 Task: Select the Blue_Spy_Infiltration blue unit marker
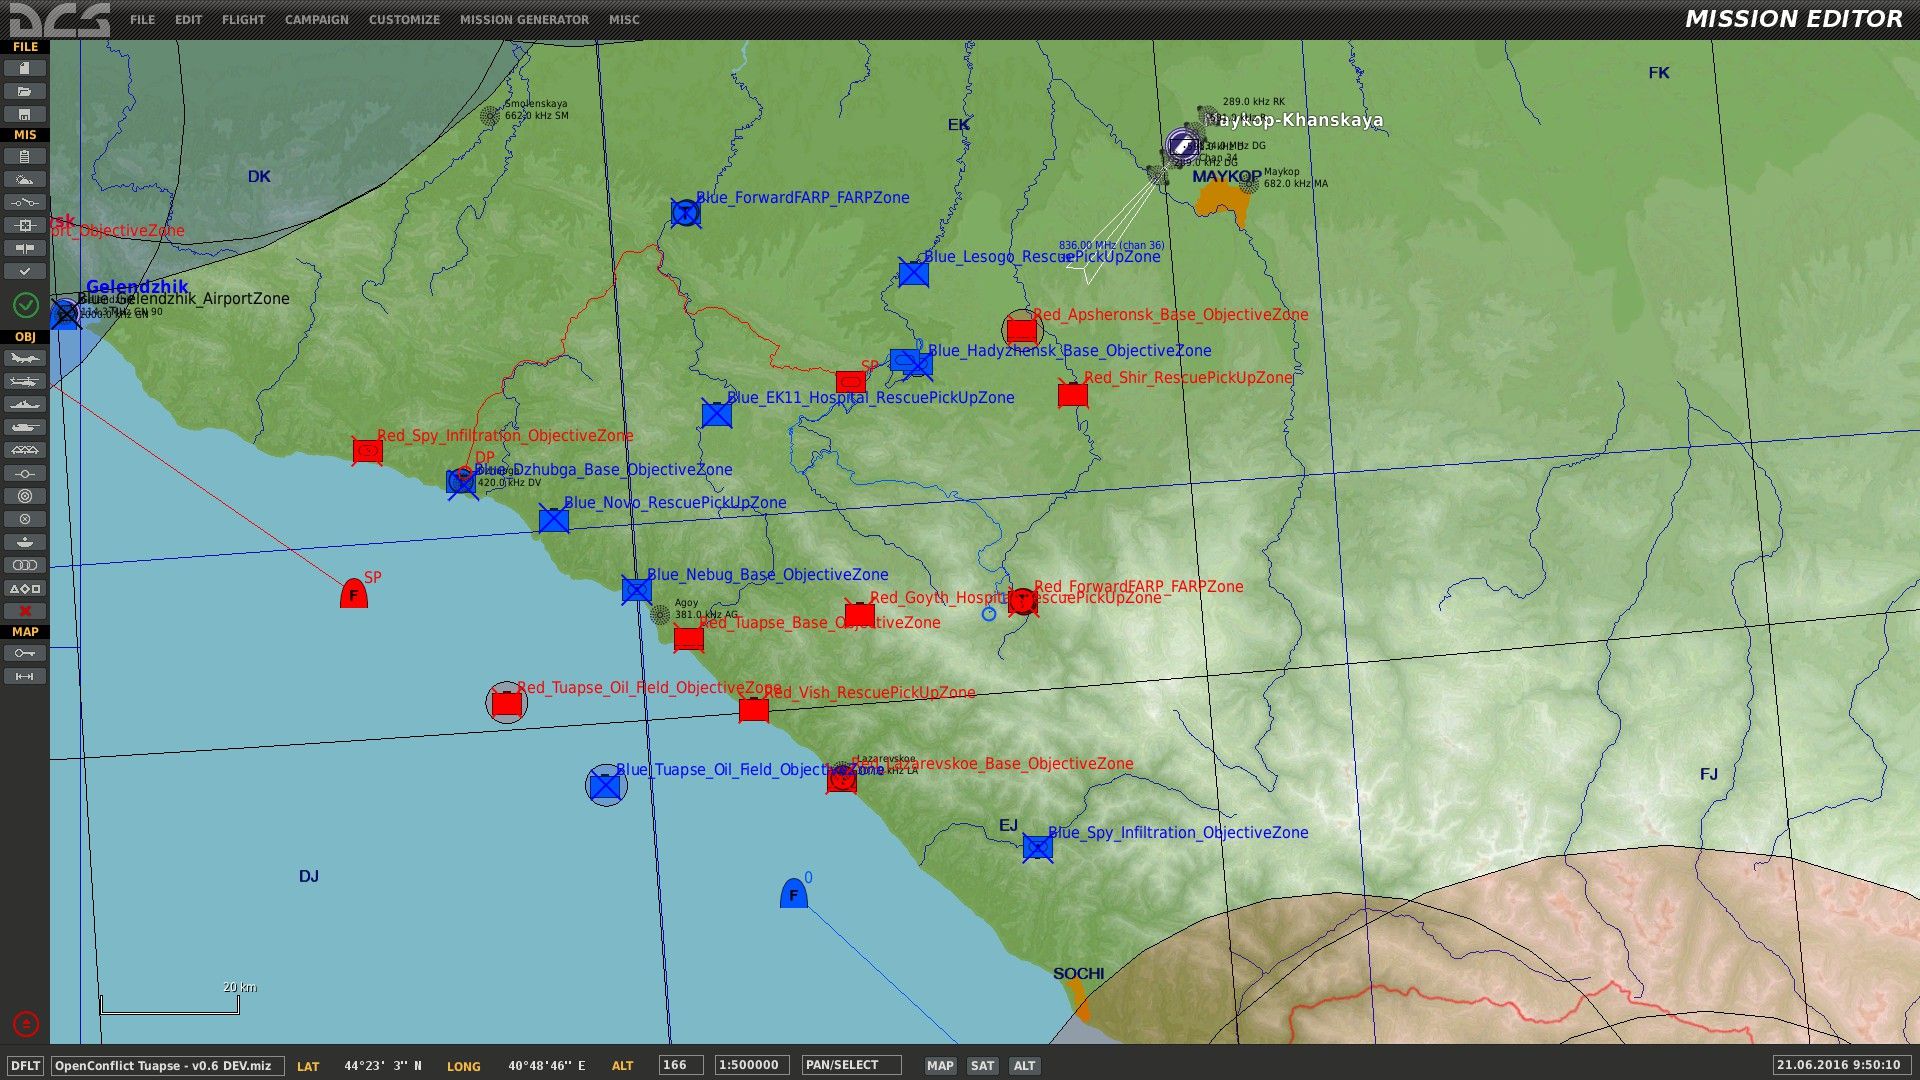click(1038, 848)
